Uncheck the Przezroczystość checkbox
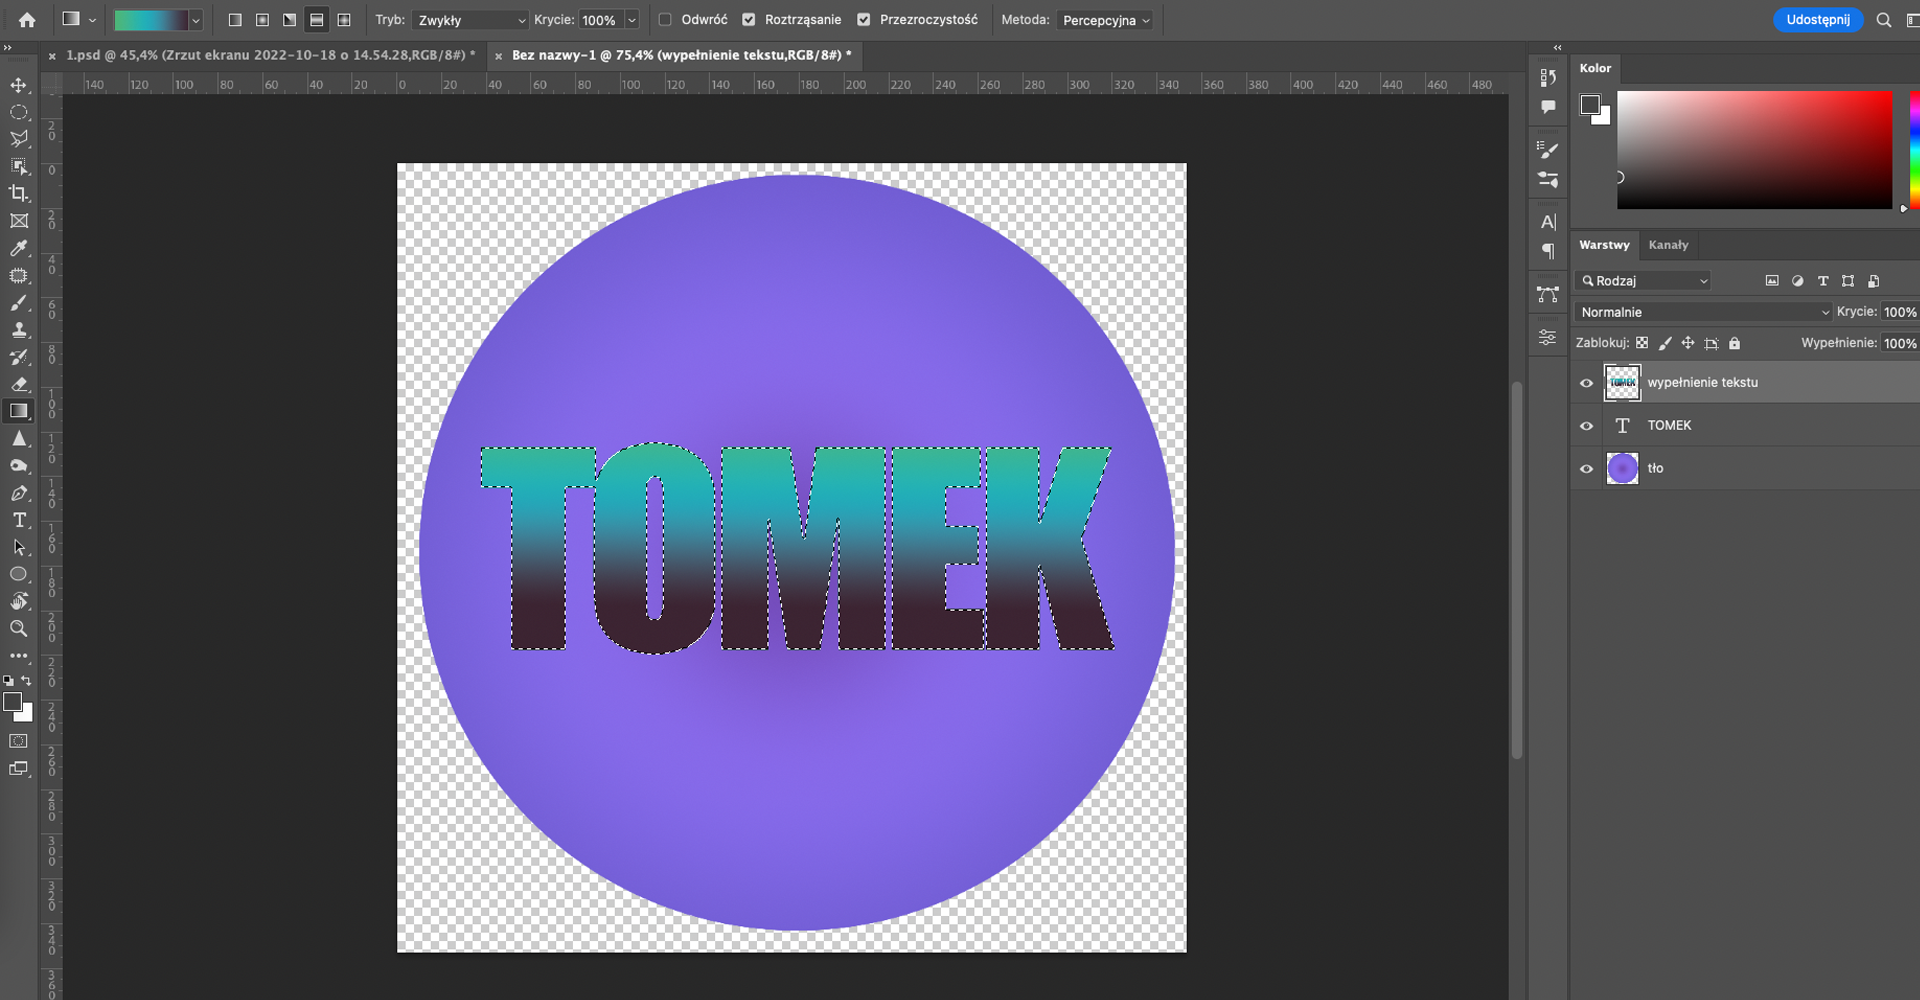Screen dimensions: 1920x1000 point(864,20)
